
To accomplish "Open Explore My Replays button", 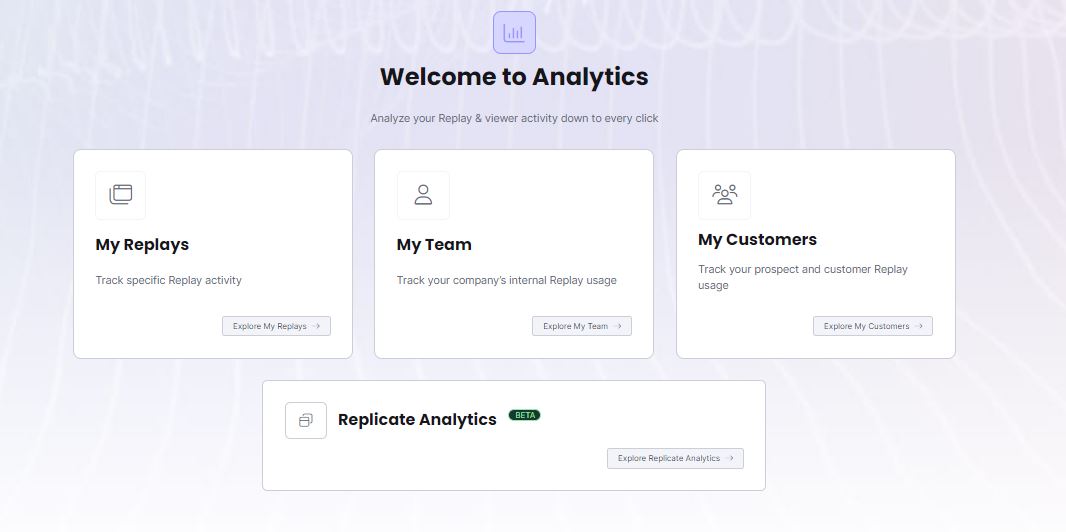I will 276,326.
